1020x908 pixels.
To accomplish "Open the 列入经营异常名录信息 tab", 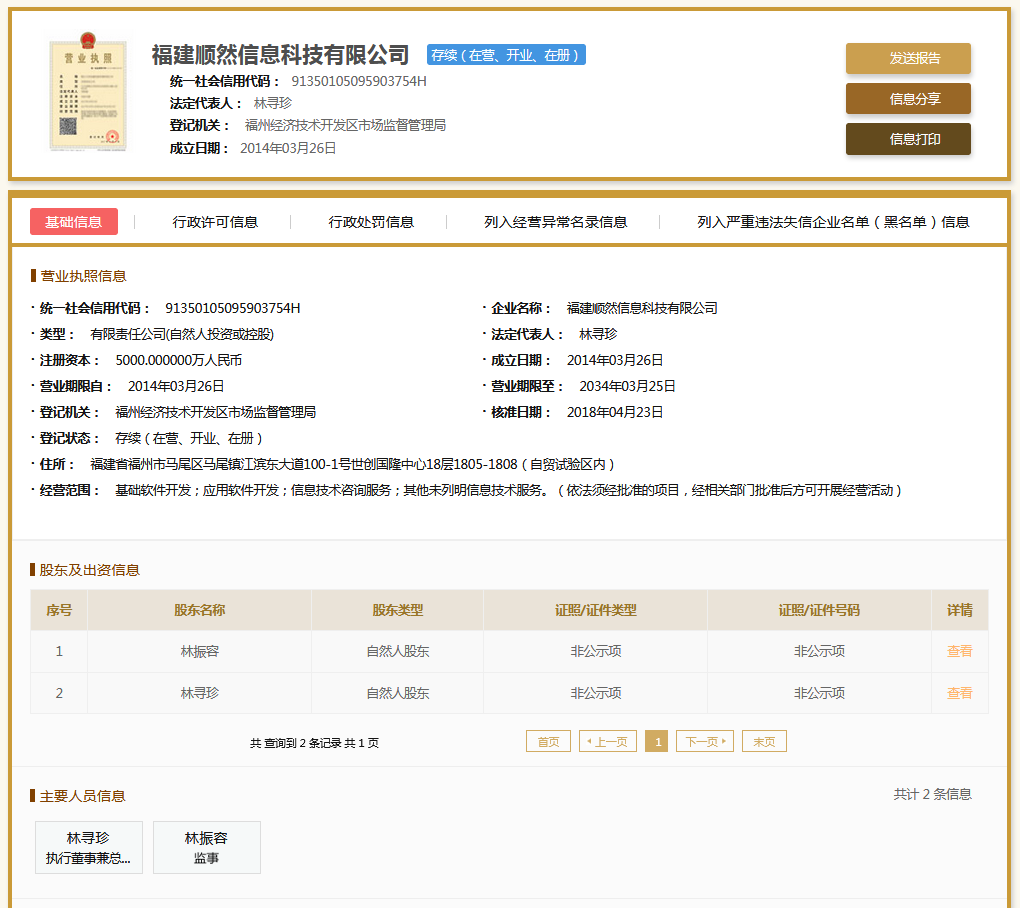I will click(555, 222).
